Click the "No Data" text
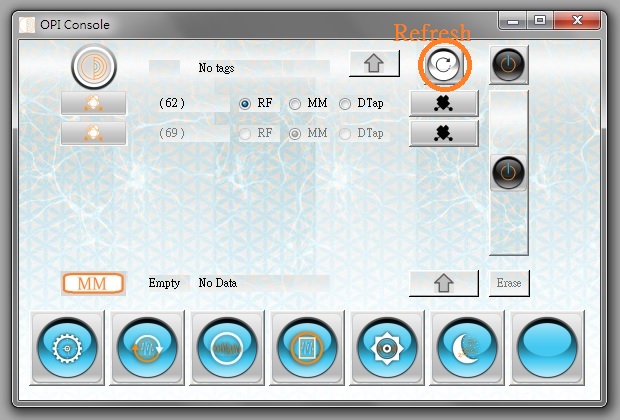The width and height of the screenshot is (620, 420). coord(217,283)
